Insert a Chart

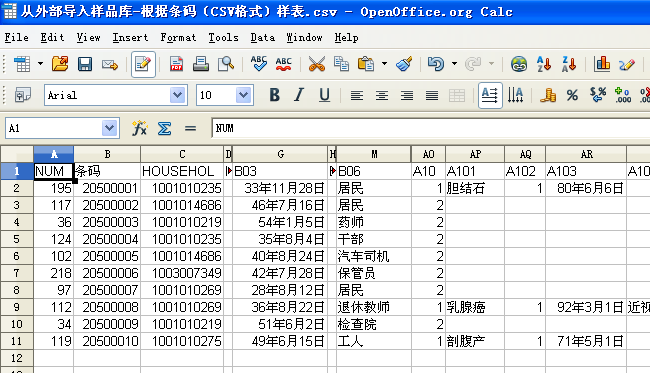click(602, 64)
